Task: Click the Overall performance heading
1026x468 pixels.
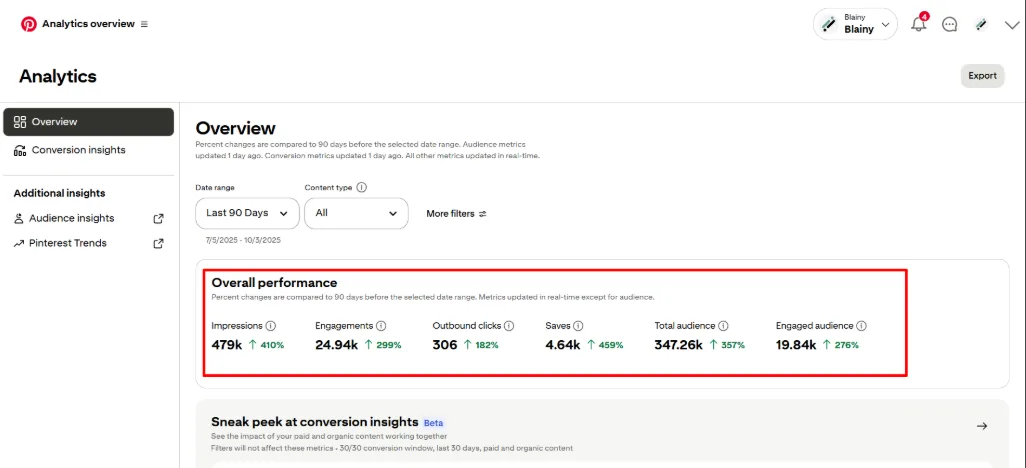Action: (x=274, y=283)
